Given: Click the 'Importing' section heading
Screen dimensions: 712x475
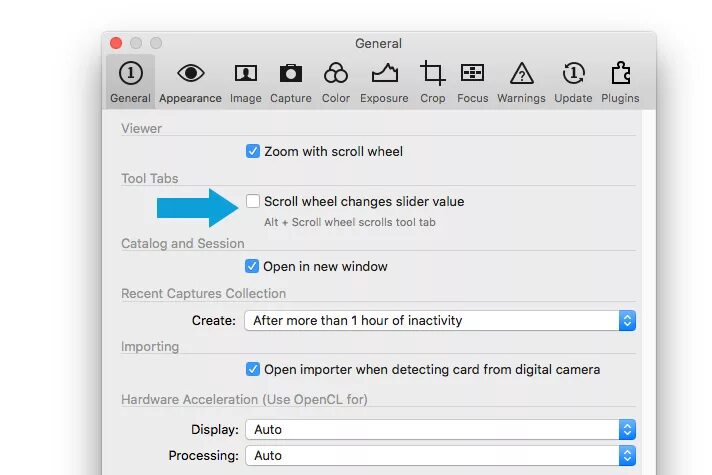Looking at the screenshot, I should click(x=150, y=346).
